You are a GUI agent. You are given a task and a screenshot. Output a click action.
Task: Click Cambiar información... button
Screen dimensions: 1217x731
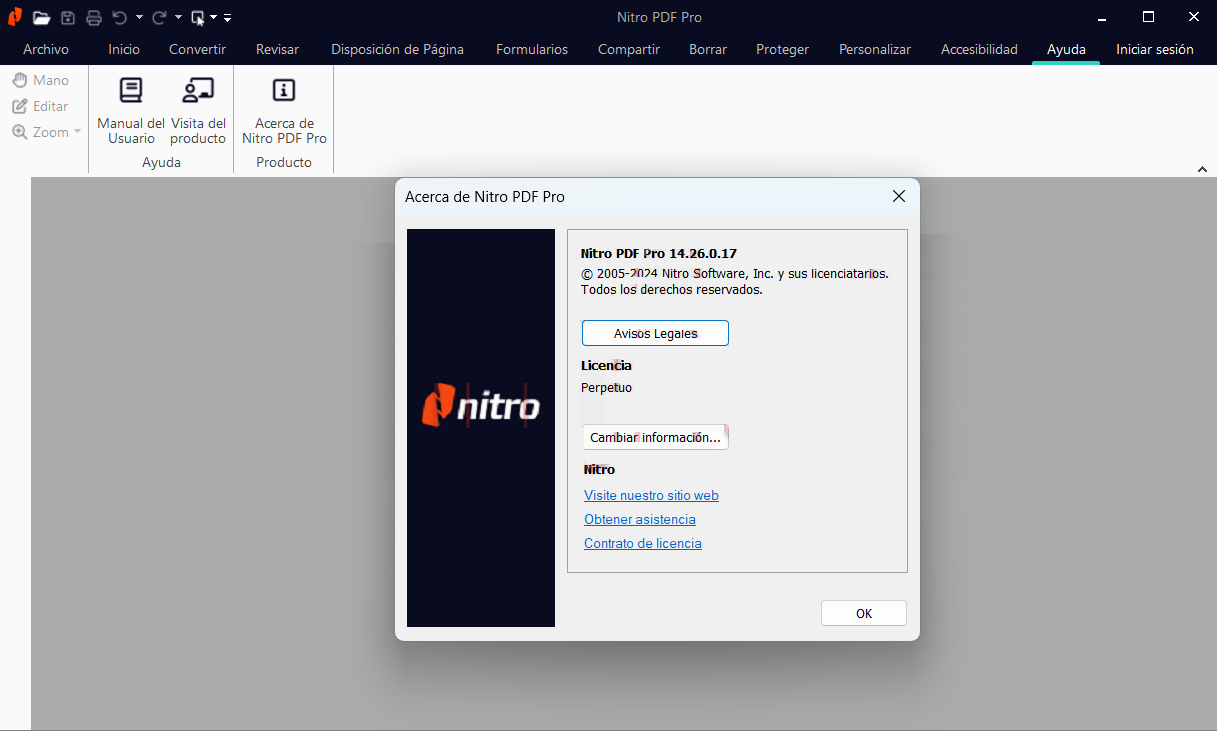click(655, 437)
